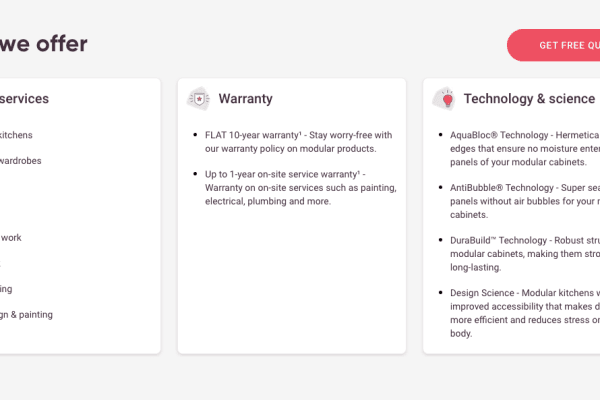Click the 'warranty policy on modular products' text
The image size is (600, 400).
(x=284, y=148)
